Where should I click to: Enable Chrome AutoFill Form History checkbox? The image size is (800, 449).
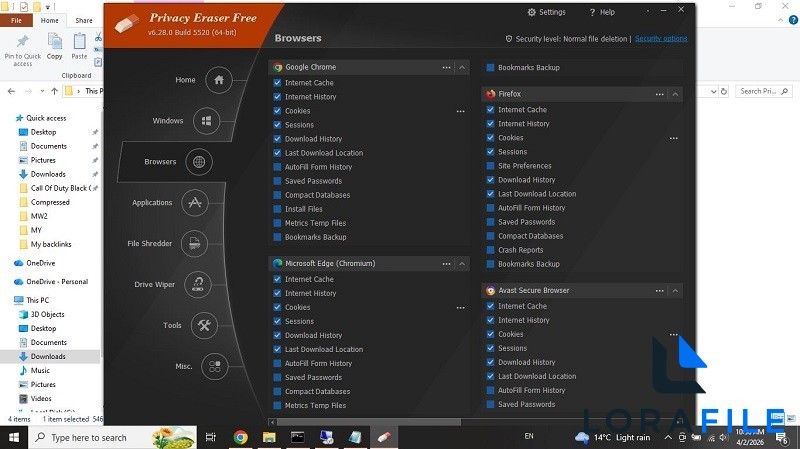coord(277,167)
